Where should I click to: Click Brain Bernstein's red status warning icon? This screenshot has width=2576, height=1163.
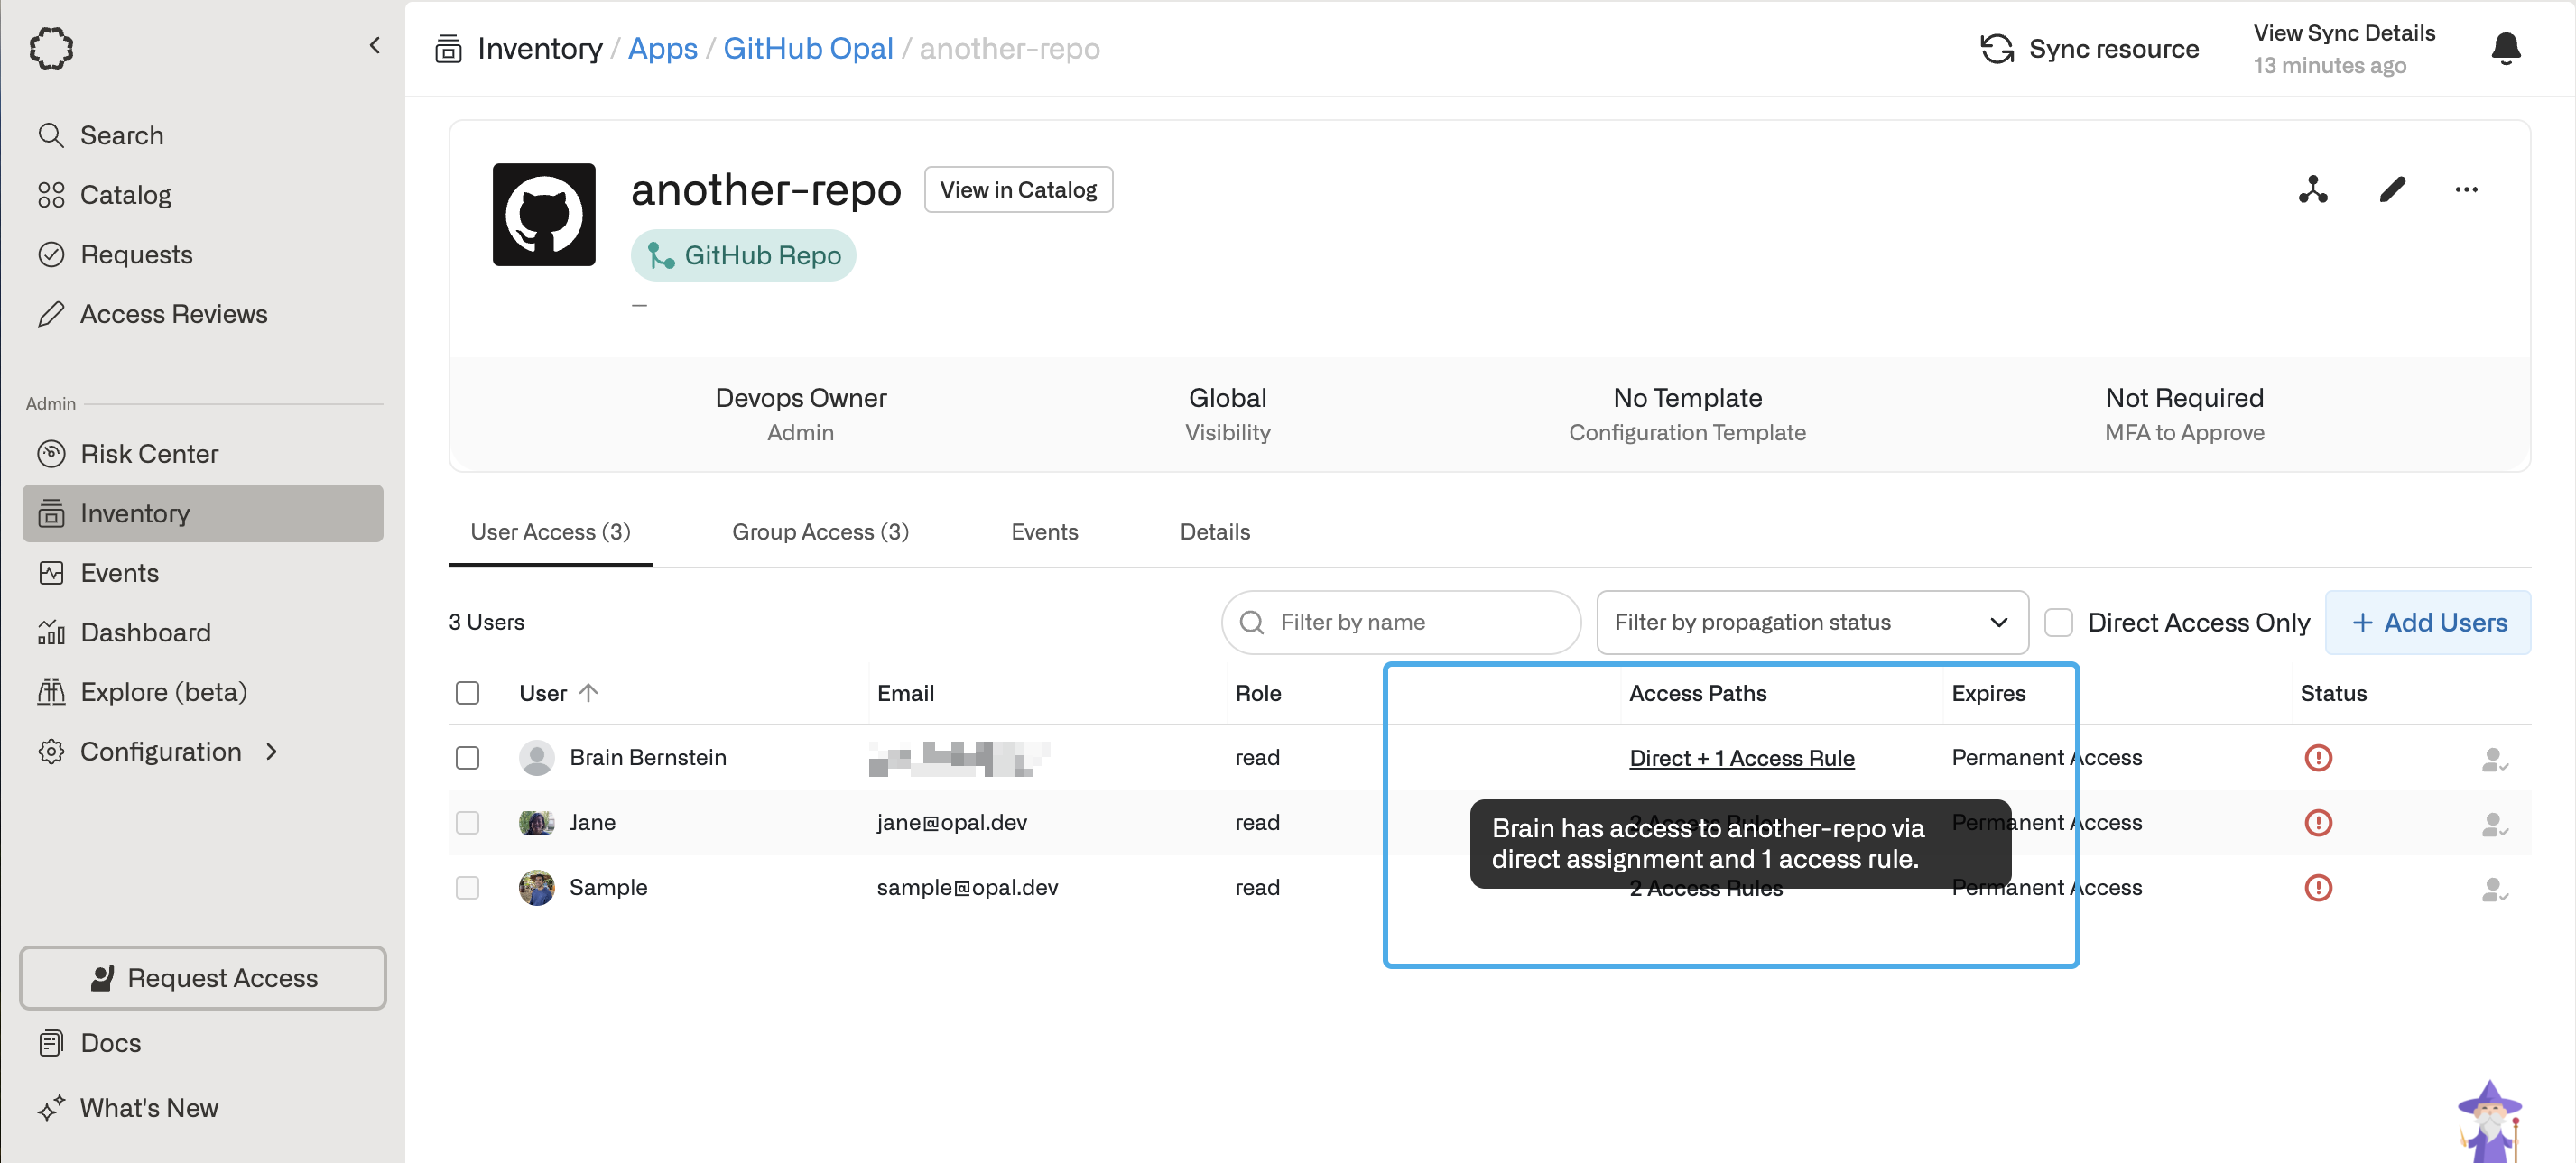(x=2317, y=757)
